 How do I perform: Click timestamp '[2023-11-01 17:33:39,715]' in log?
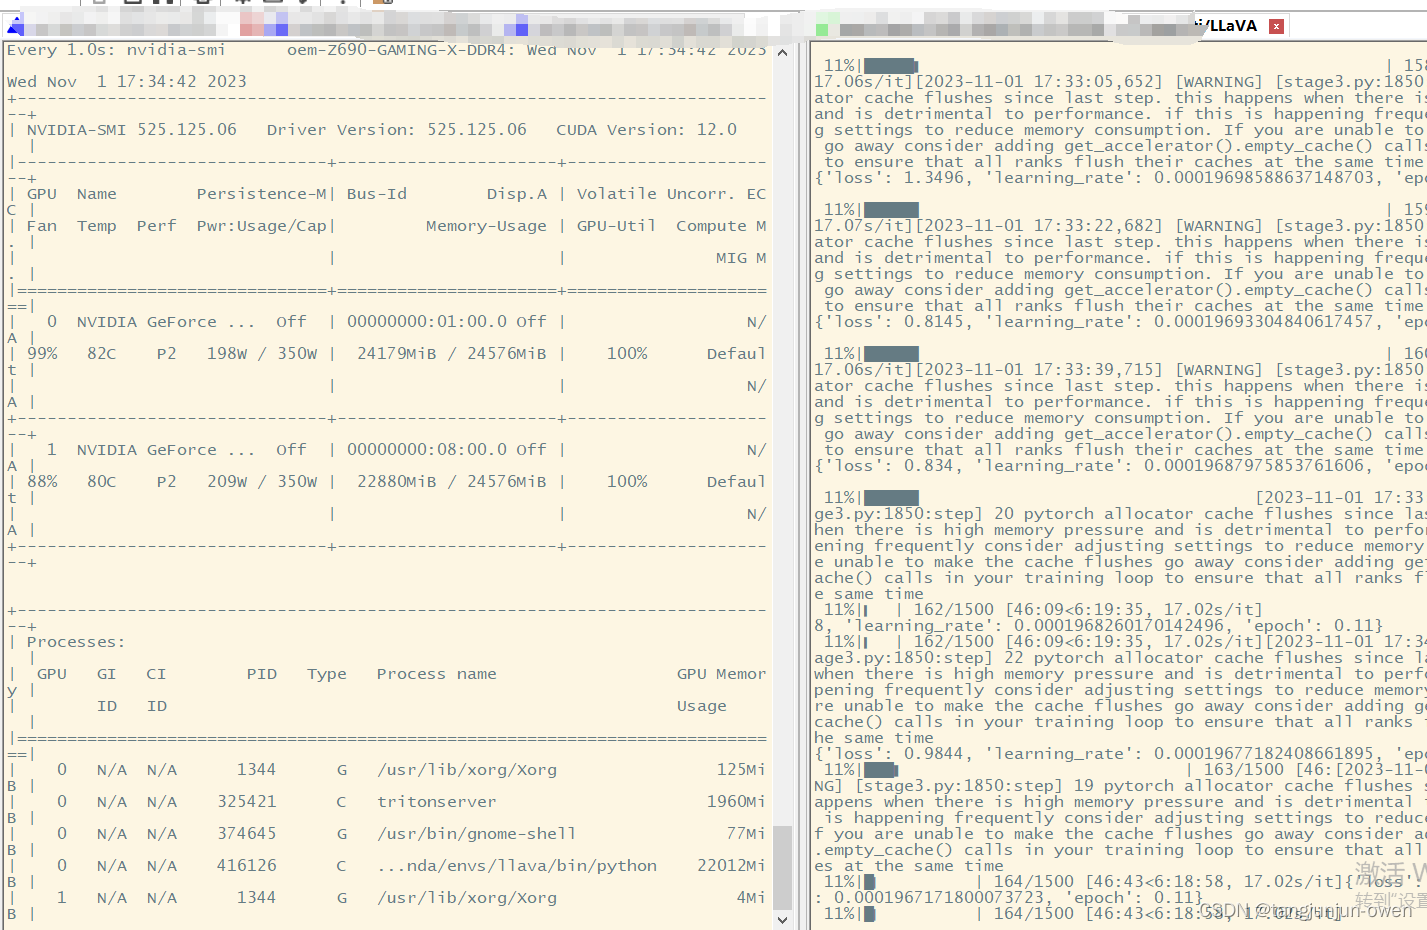pos(1040,370)
